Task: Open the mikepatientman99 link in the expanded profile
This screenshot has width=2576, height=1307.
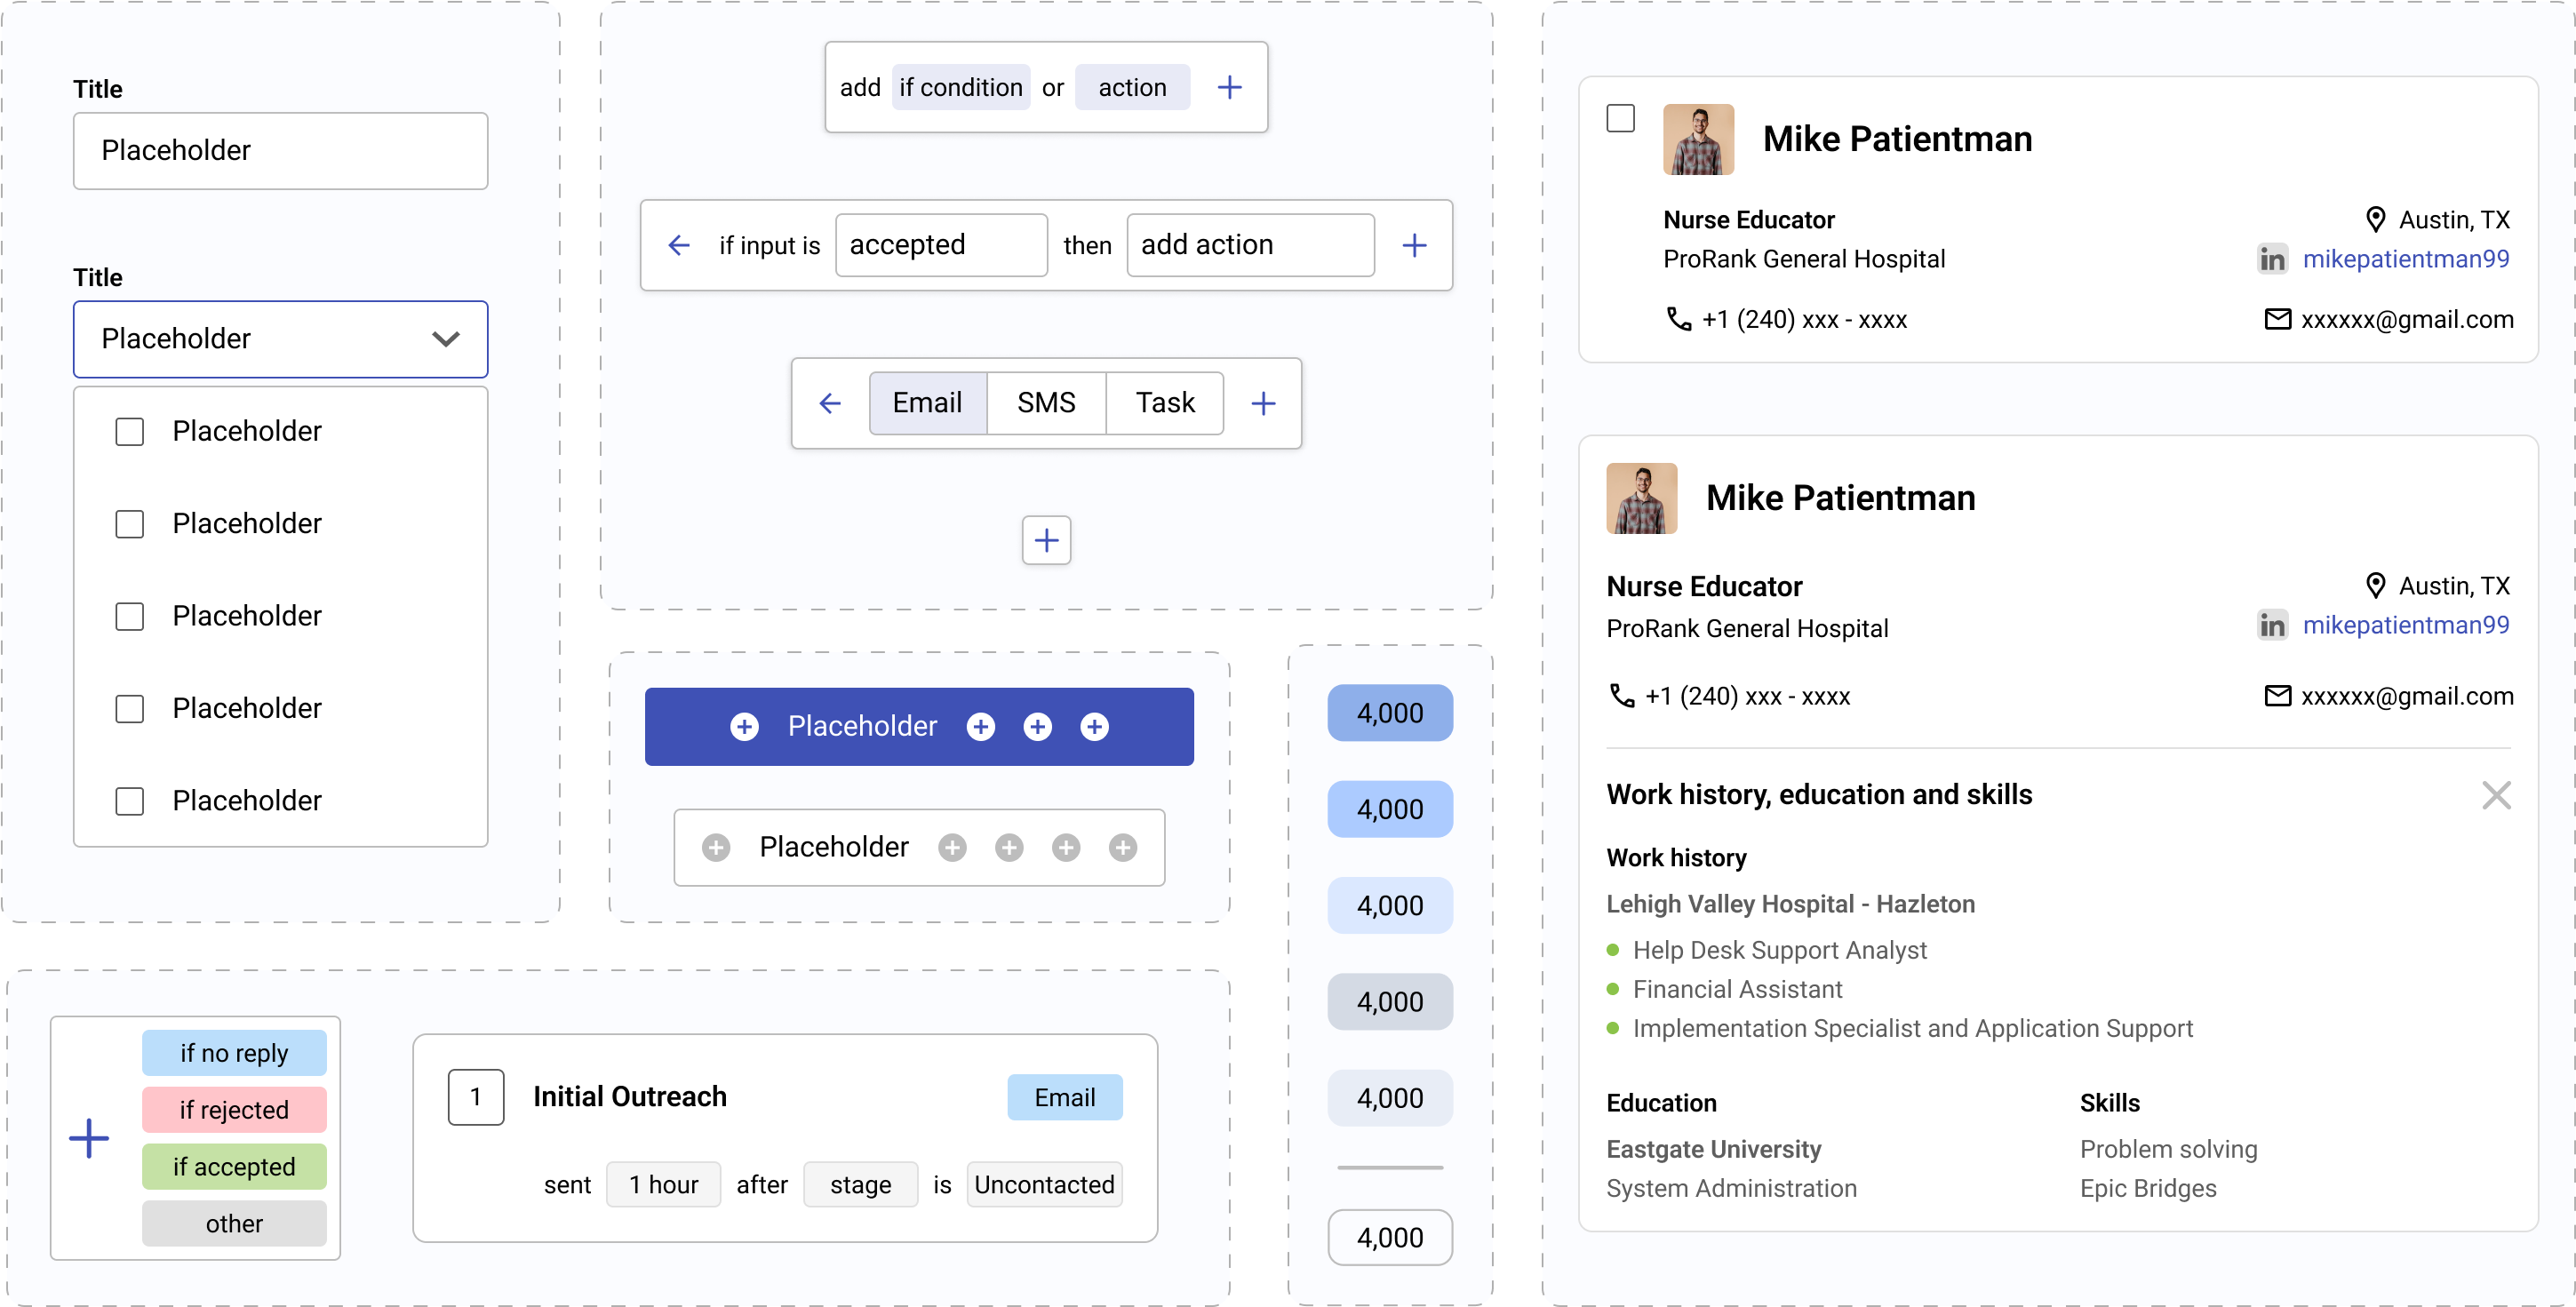Action: tap(2405, 625)
